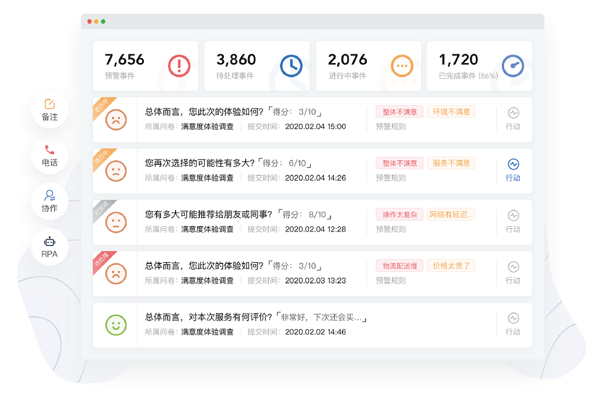Screen dimensions: 600x401
Task: Open the 备注 notes icon in sidebar
Action: (50, 104)
